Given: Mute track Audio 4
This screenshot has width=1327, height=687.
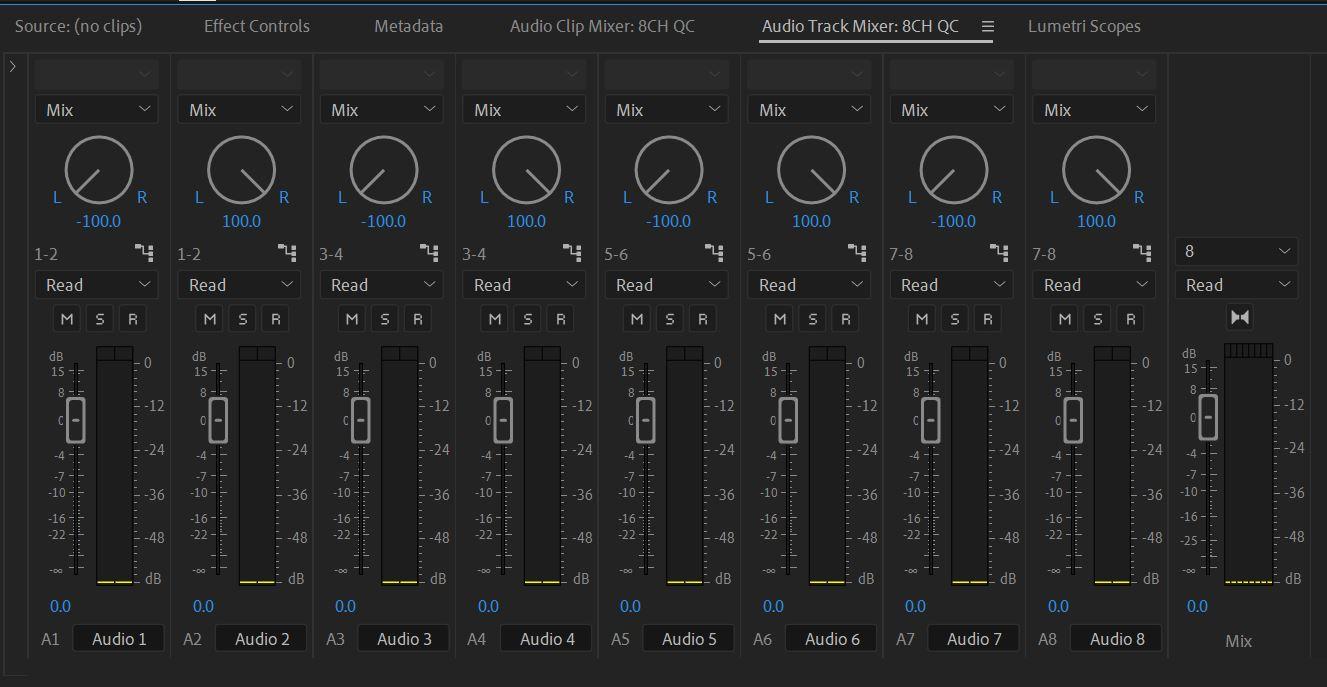Looking at the screenshot, I should (x=495, y=319).
